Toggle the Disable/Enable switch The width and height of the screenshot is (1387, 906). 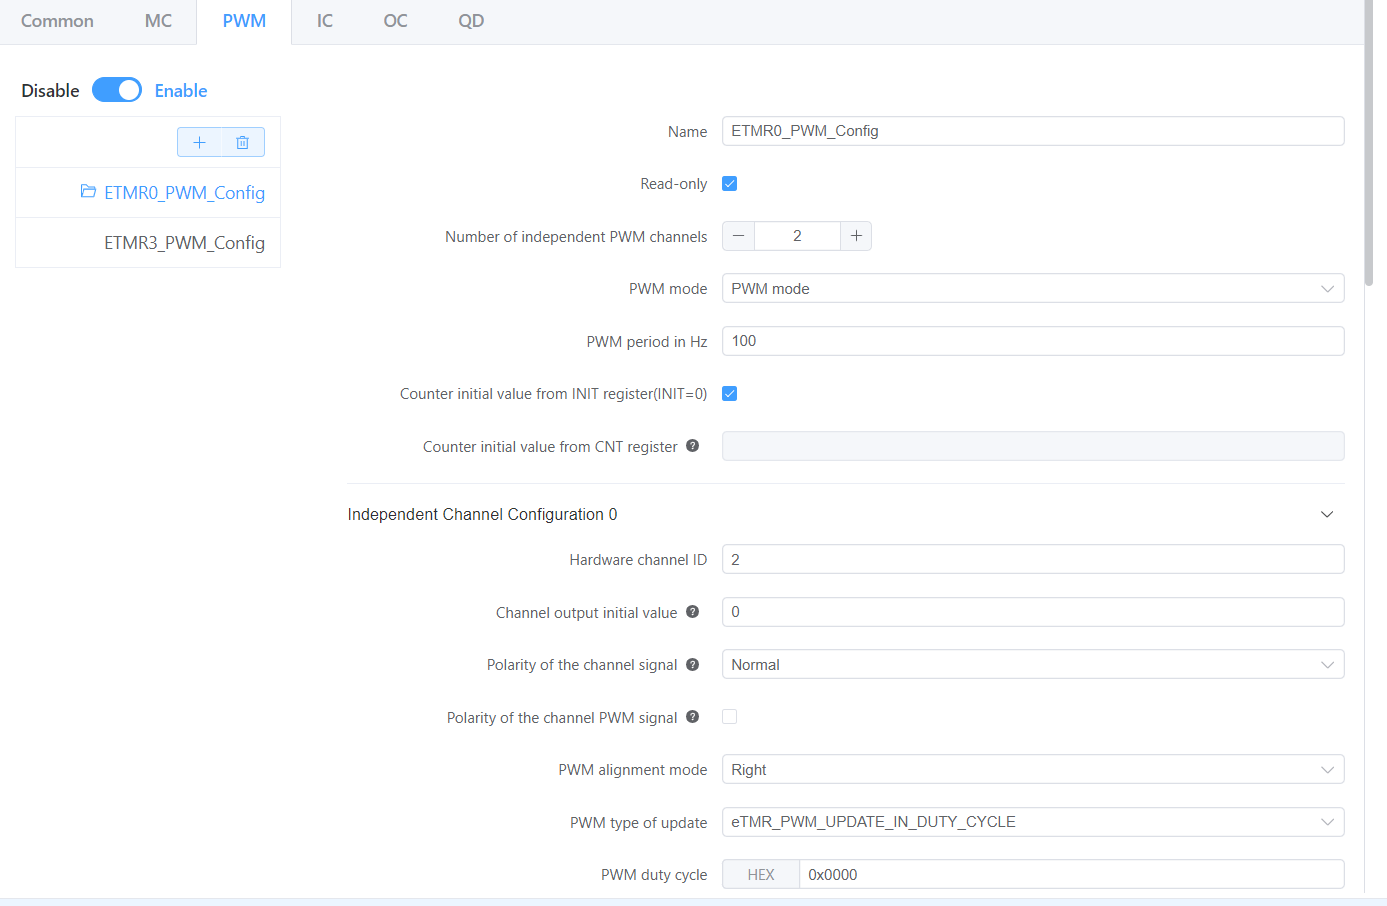117,90
